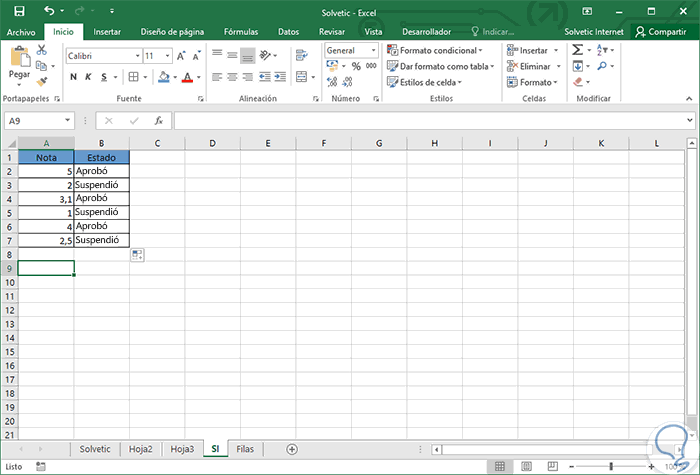Select the Page Layout view button
The height and width of the screenshot is (475, 700).
(526, 467)
